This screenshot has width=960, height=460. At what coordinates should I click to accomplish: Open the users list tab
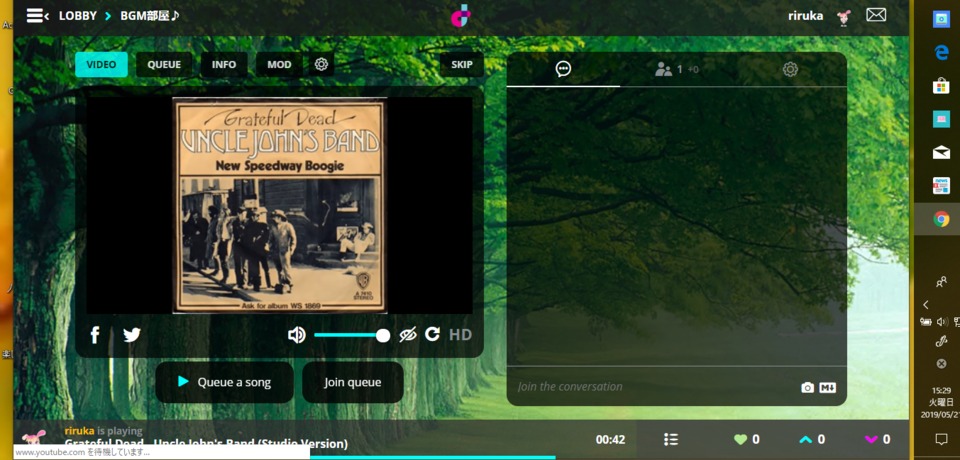click(677, 69)
